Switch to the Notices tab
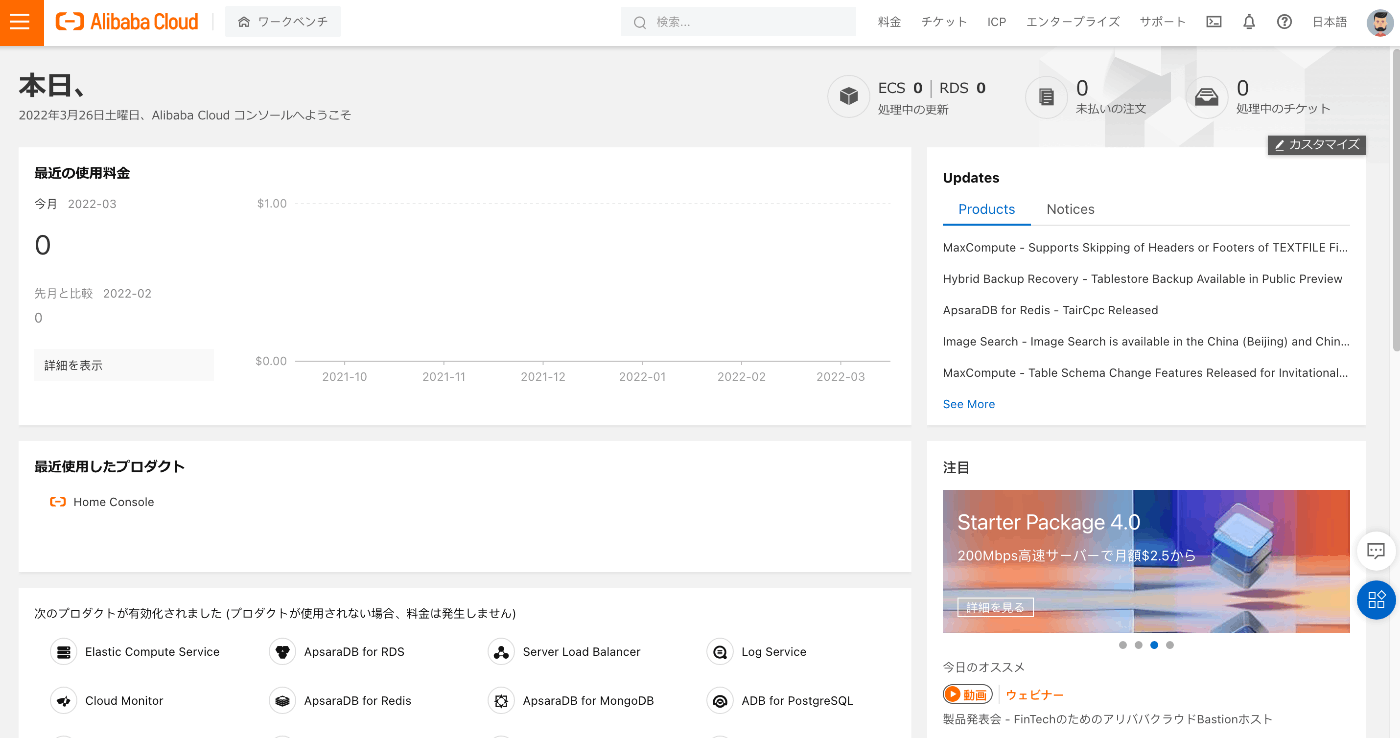The width and height of the screenshot is (1400, 738). 1070,209
